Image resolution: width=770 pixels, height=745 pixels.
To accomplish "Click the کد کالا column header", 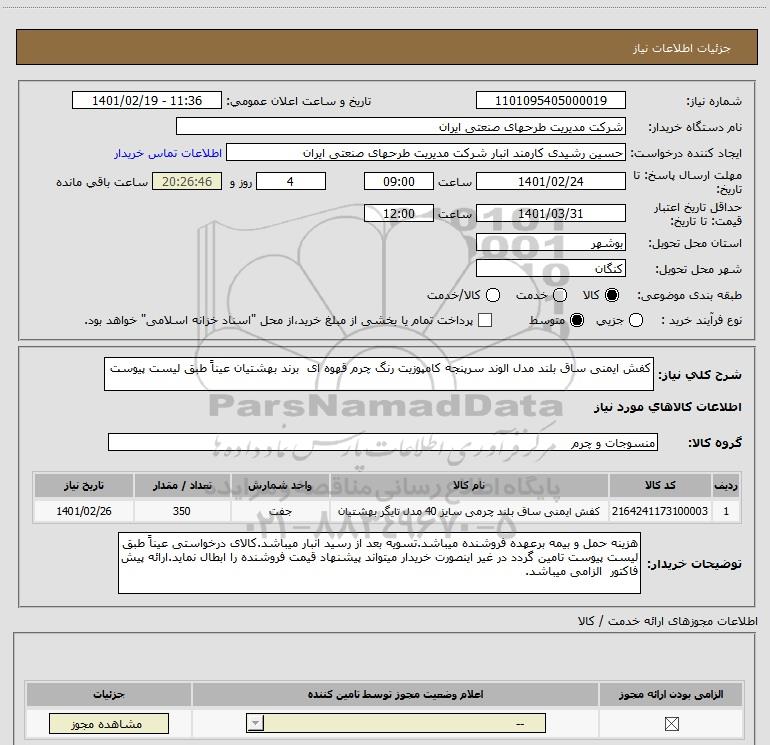I will click(x=660, y=485).
